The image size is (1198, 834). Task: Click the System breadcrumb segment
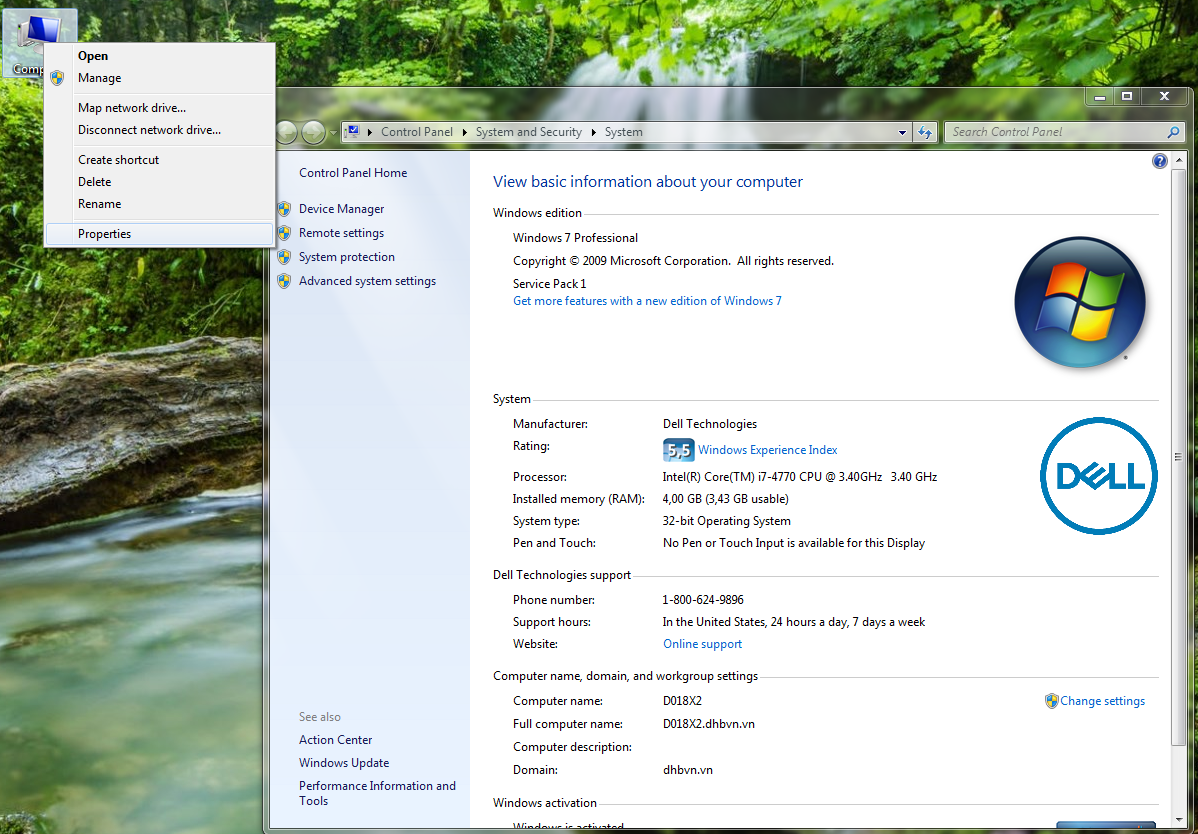click(623, 132)
